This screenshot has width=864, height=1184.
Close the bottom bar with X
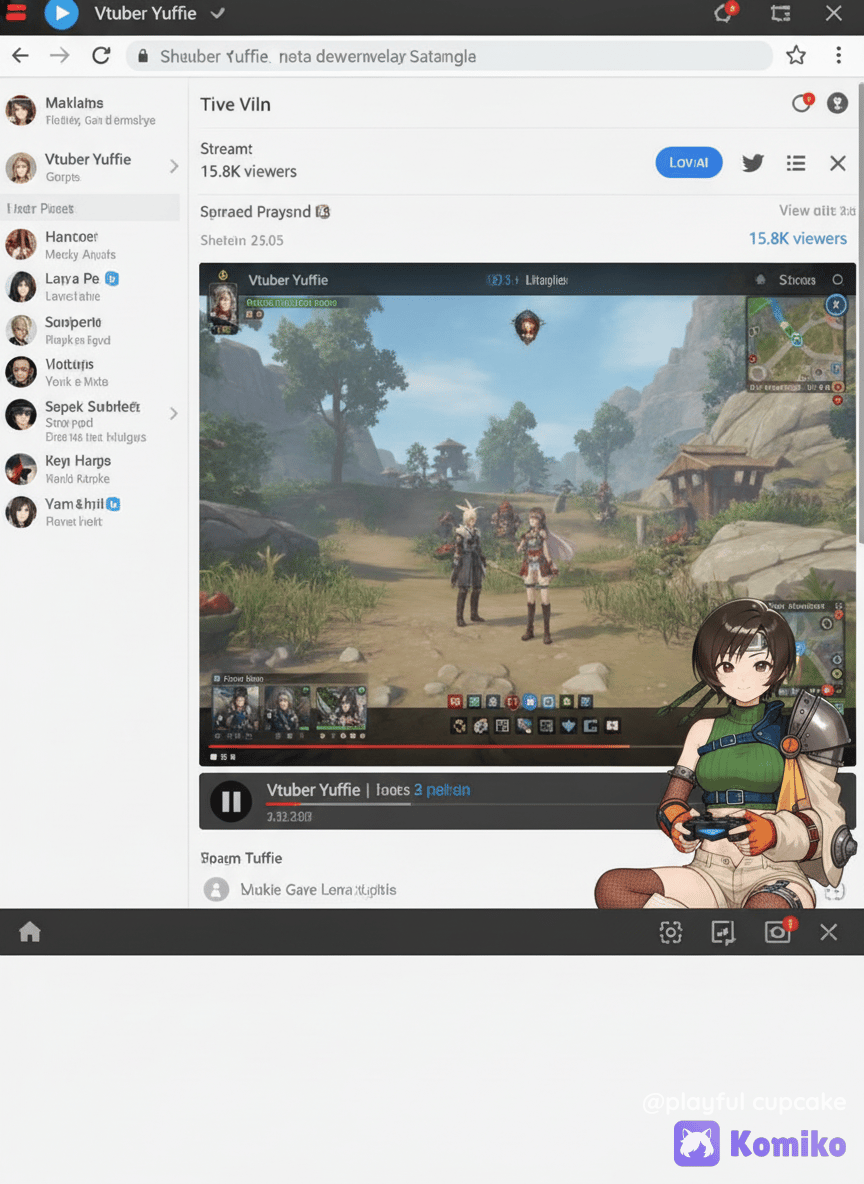tap(829, 932)
